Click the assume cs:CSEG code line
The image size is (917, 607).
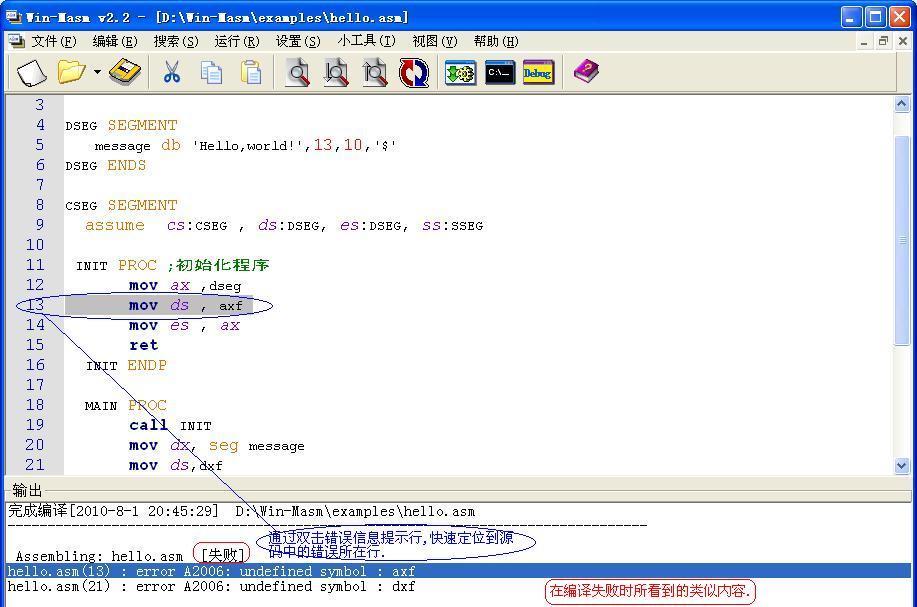284,225
